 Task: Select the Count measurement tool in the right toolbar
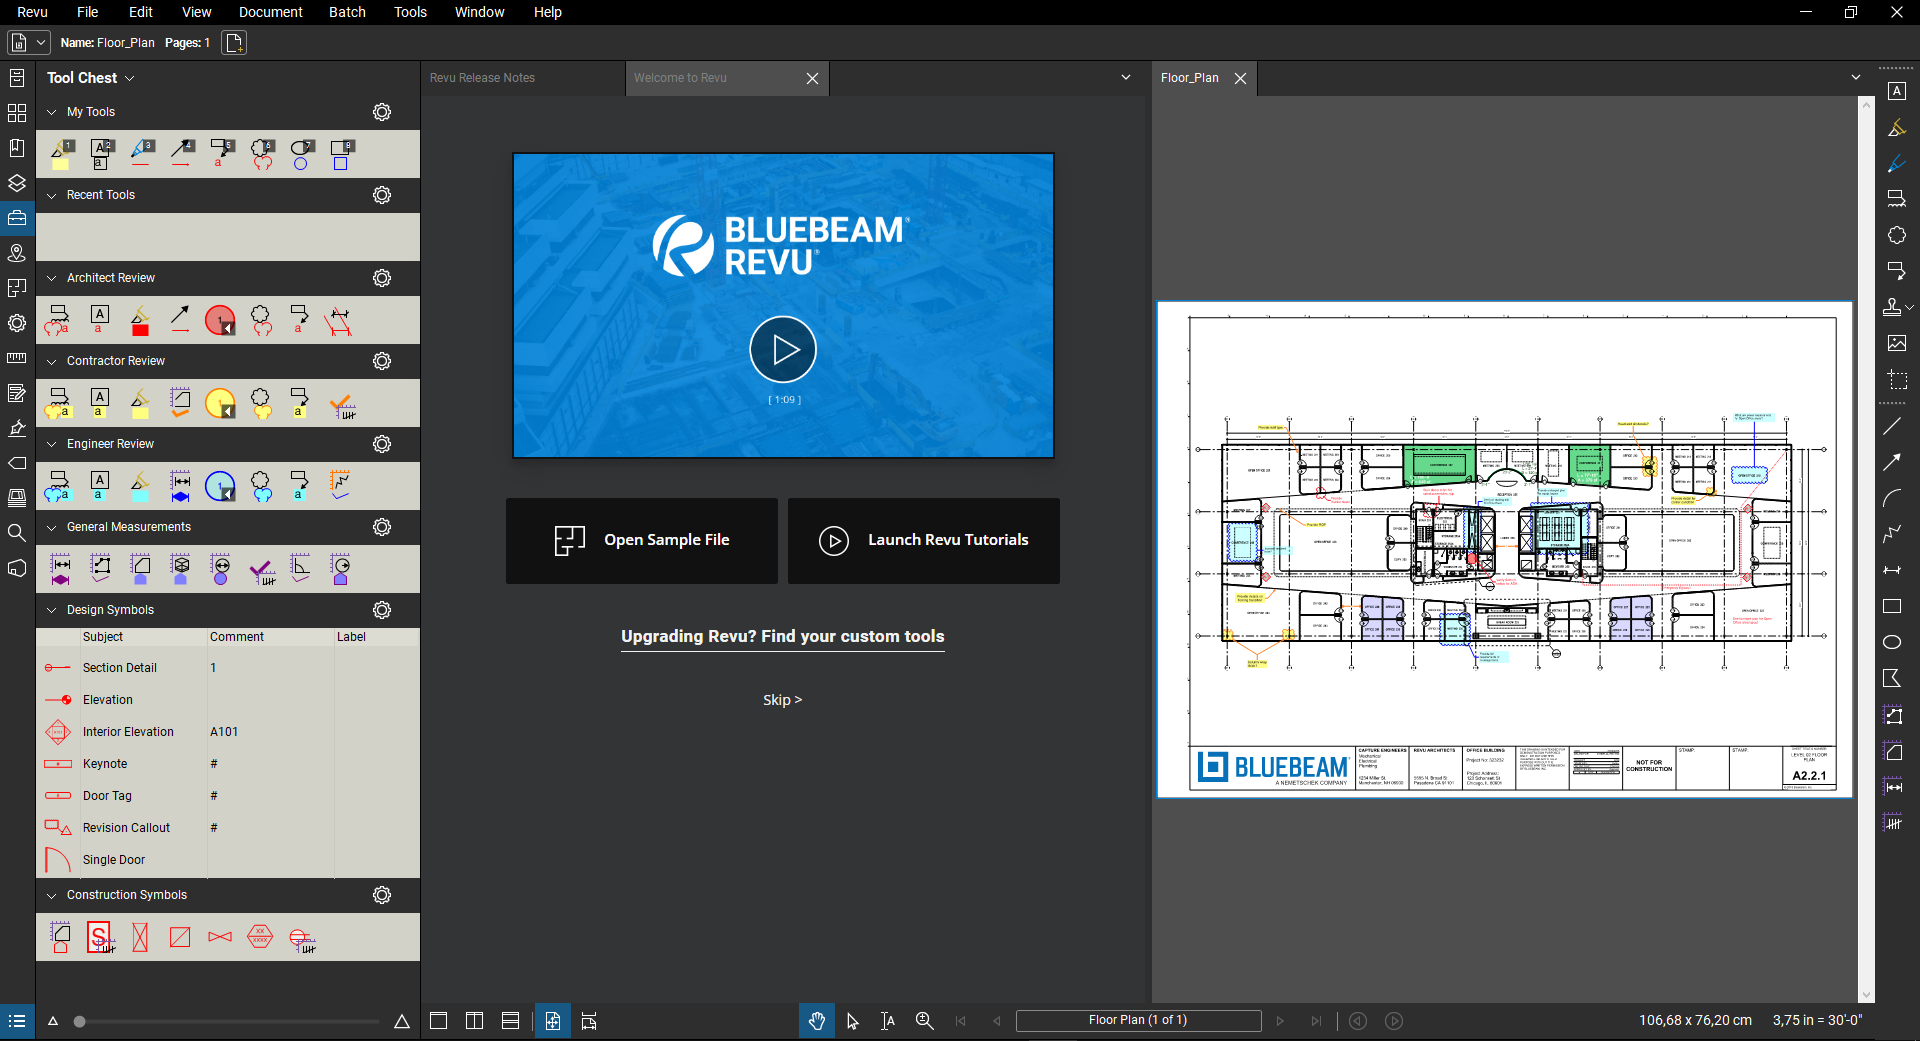click(x=1892, y=822)
